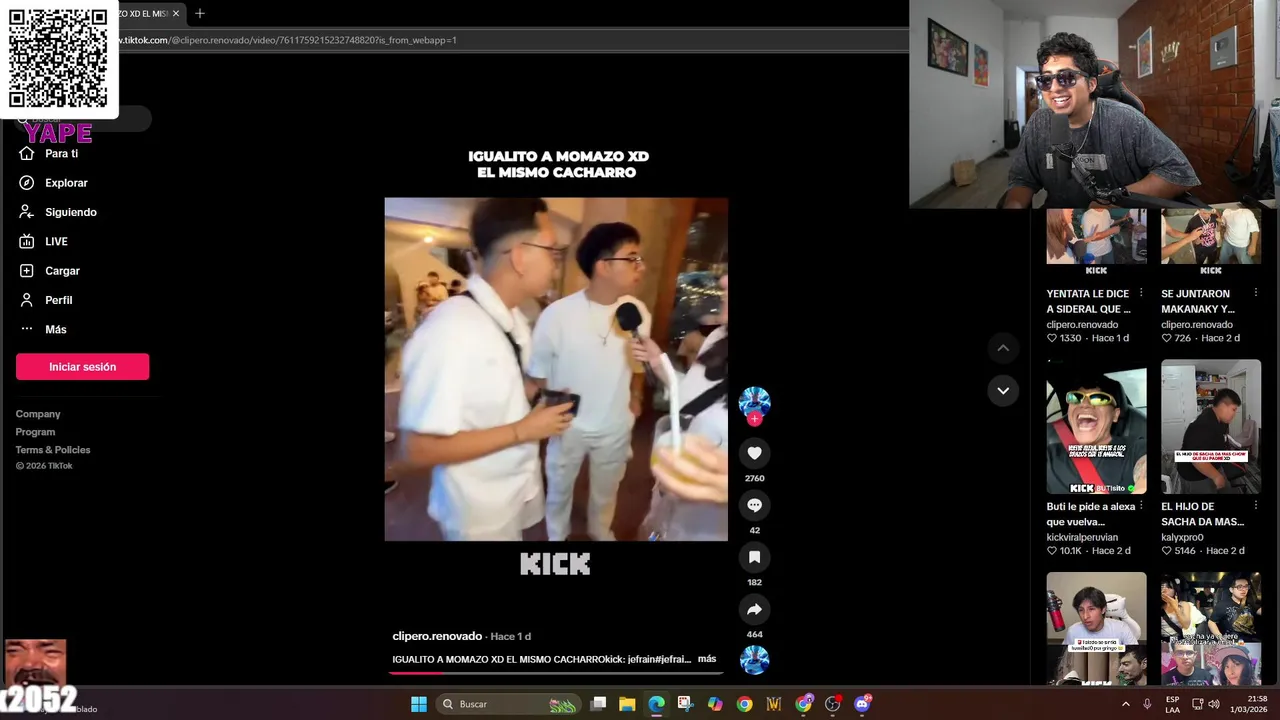The height and width of the screenshot is (720, 1280).
Task: Switch to Microsoft Edge on the taskbar
Action: tap(656, 704)
